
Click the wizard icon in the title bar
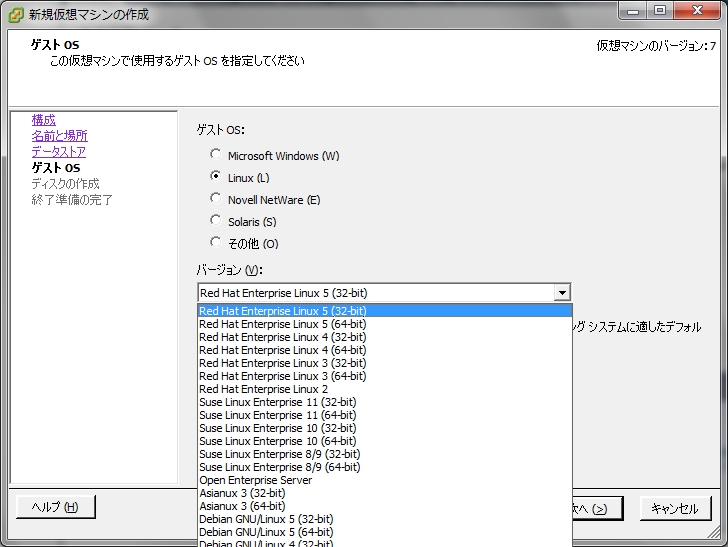16,14
